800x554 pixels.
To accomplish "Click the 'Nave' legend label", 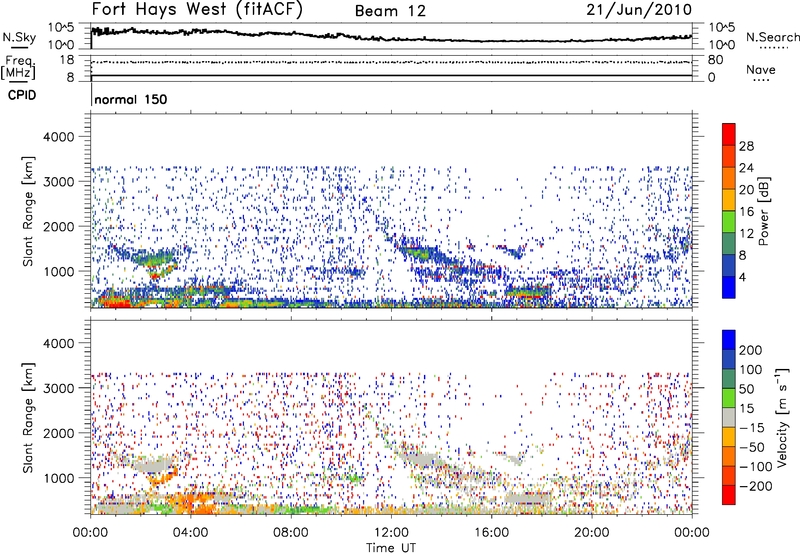I will 761,69.
